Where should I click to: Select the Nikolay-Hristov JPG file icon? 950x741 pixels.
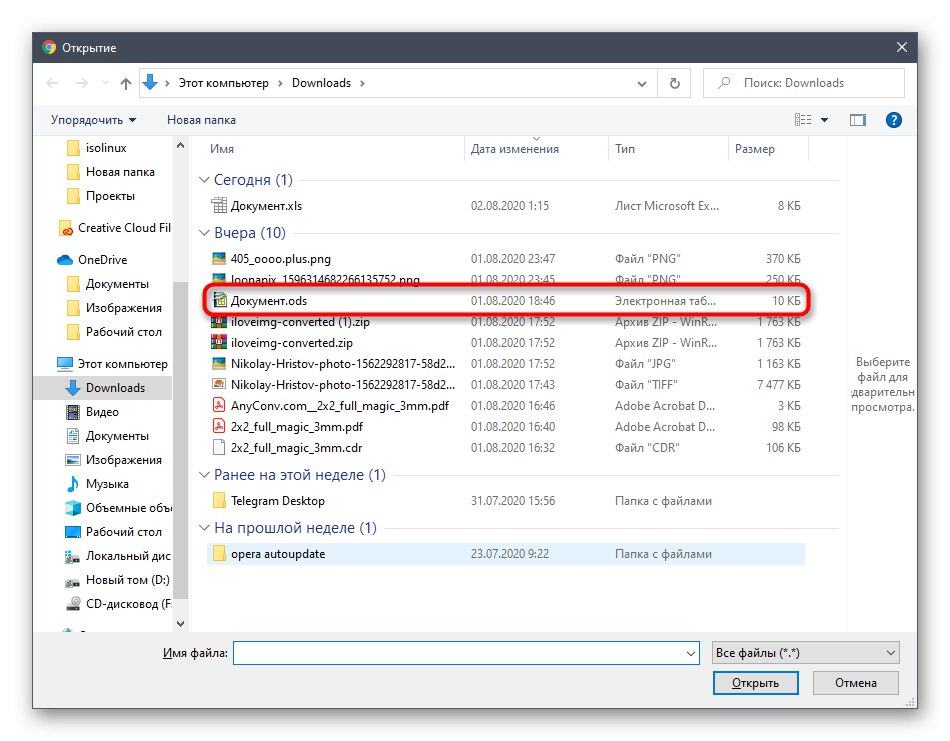[x=219, y=364]
